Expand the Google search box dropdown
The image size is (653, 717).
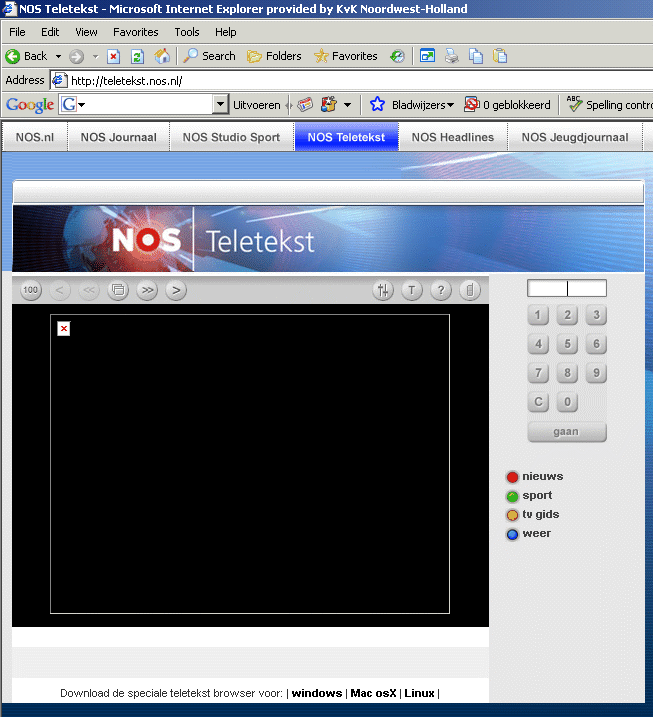[x=221, y=104]
